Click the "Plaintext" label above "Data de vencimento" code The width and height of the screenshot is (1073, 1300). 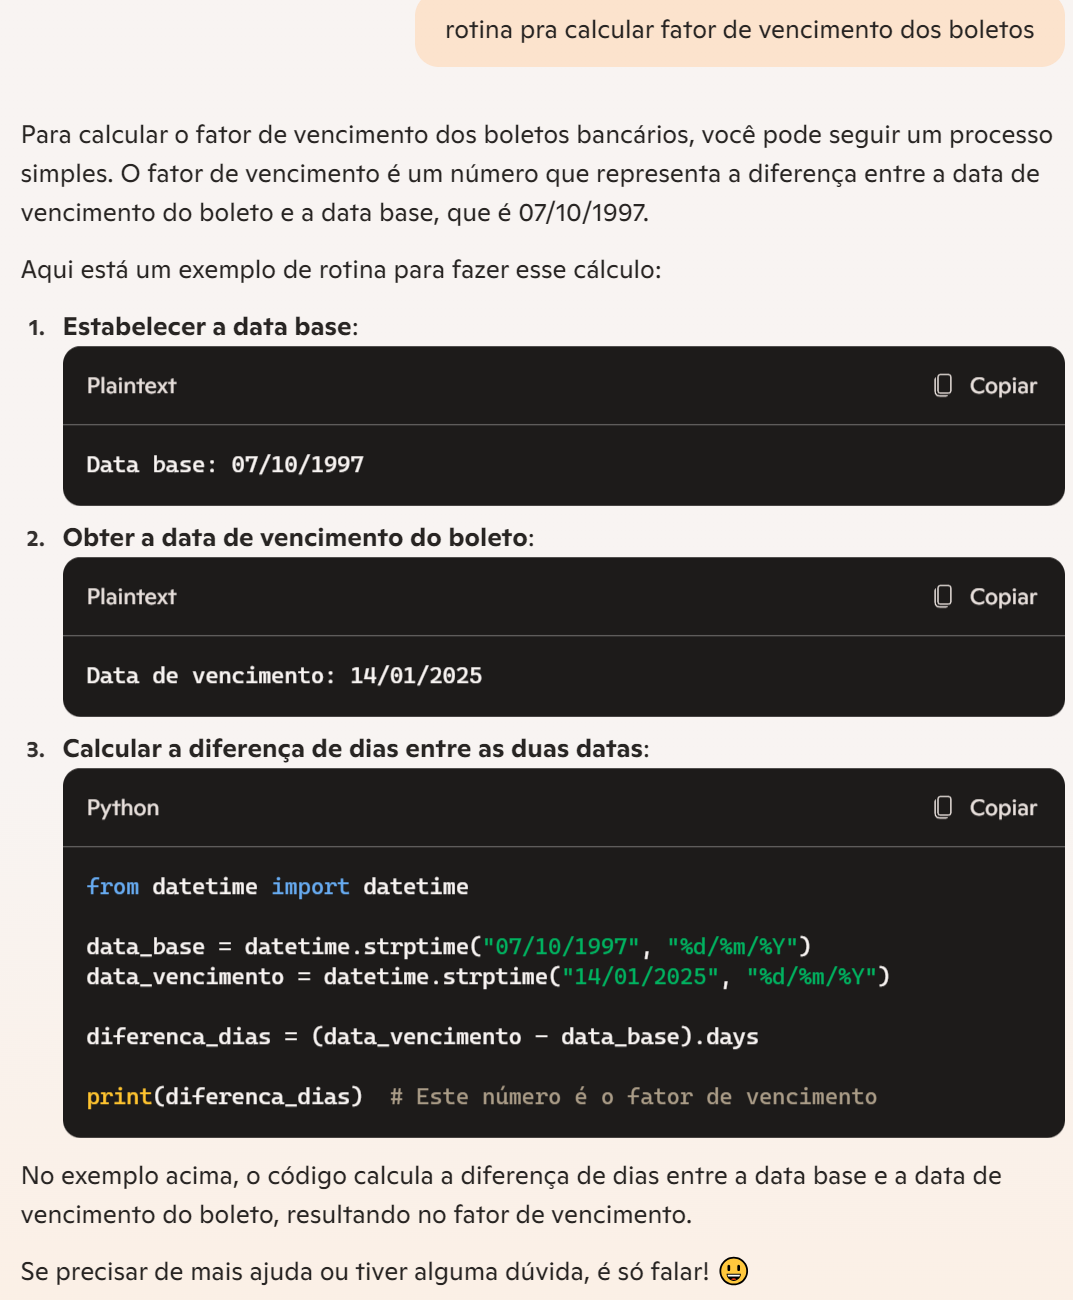[x=131, y=597]
